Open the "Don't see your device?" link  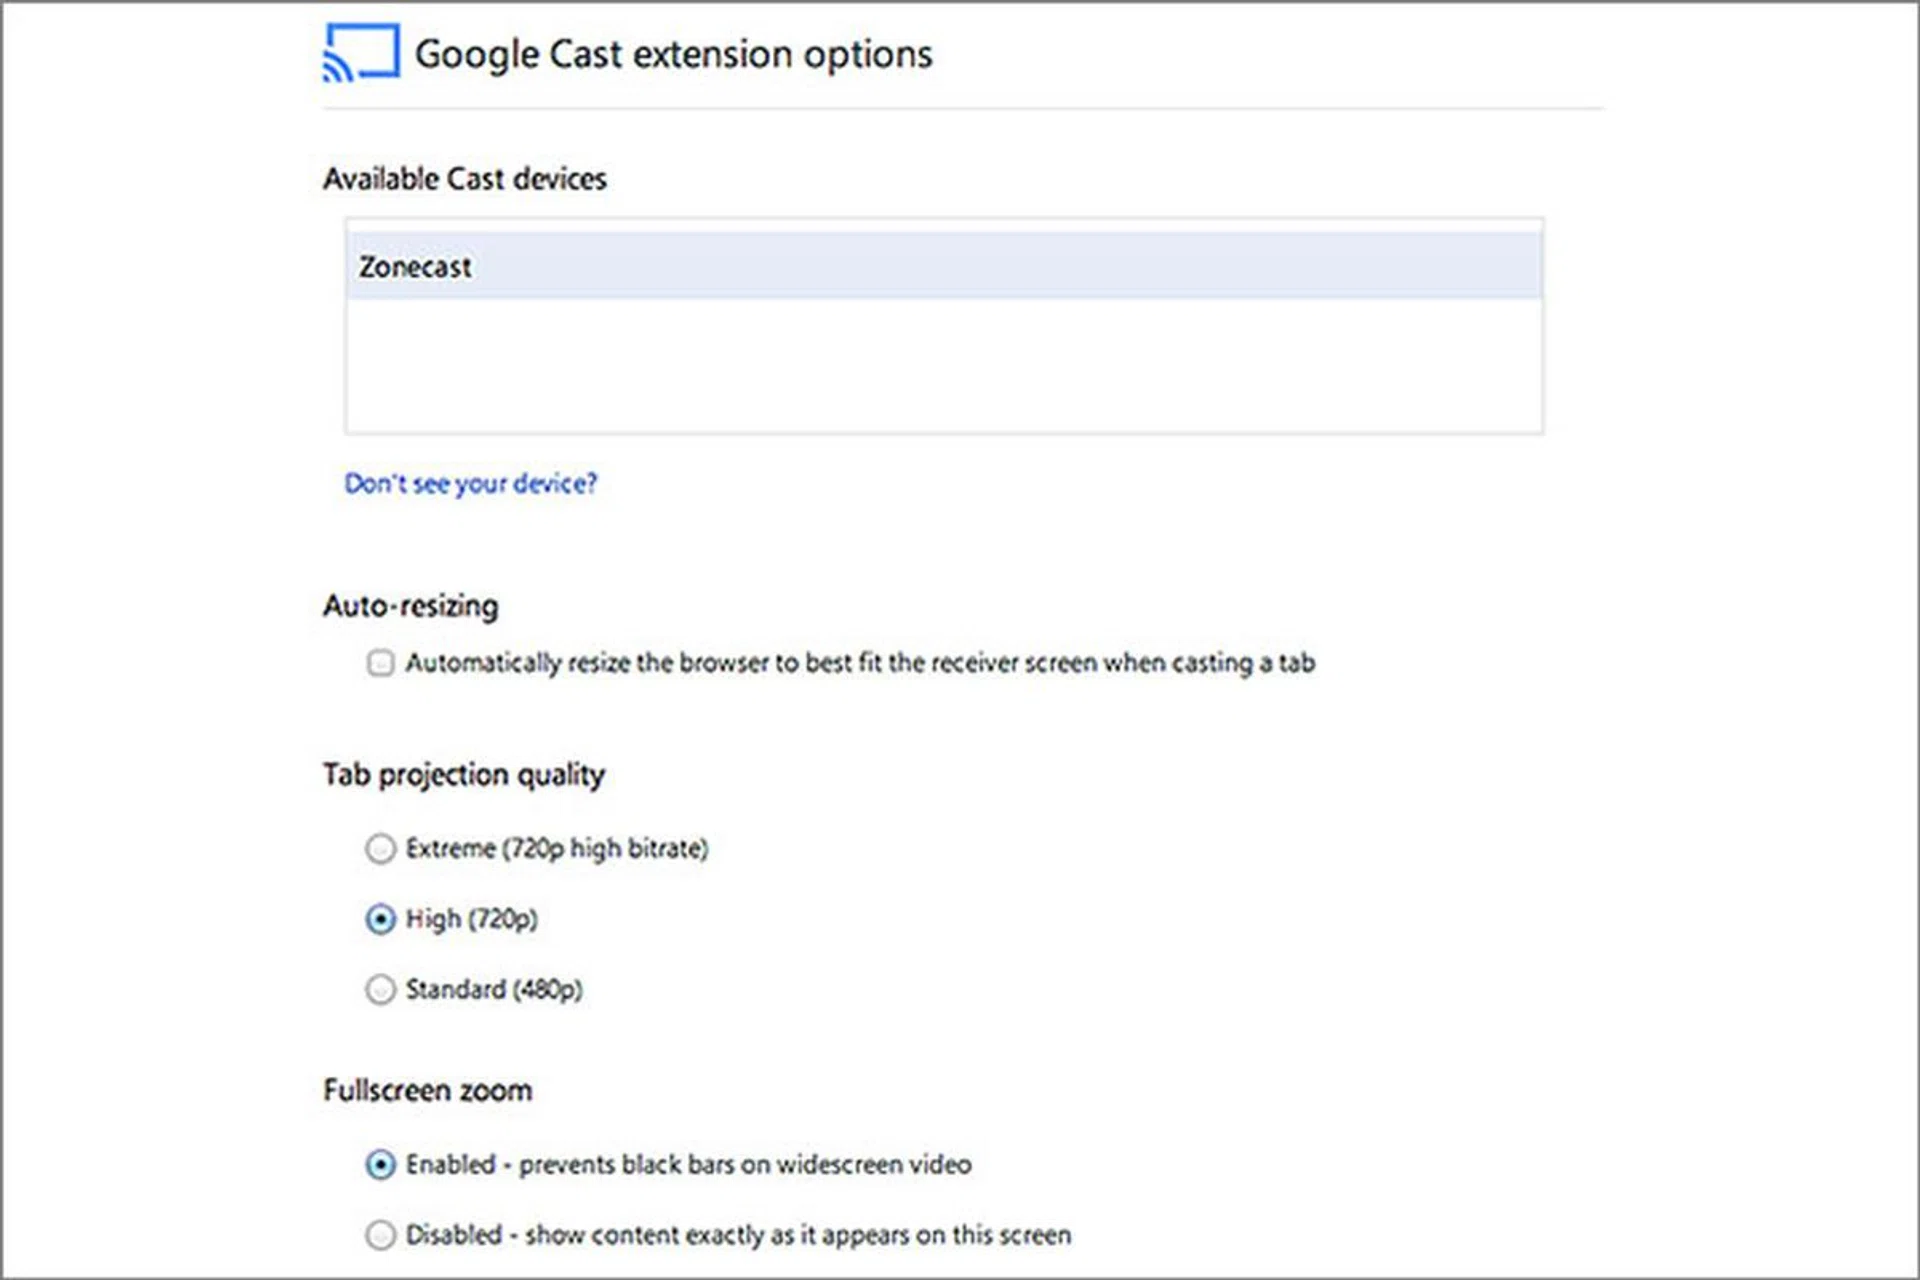point(470,483)
